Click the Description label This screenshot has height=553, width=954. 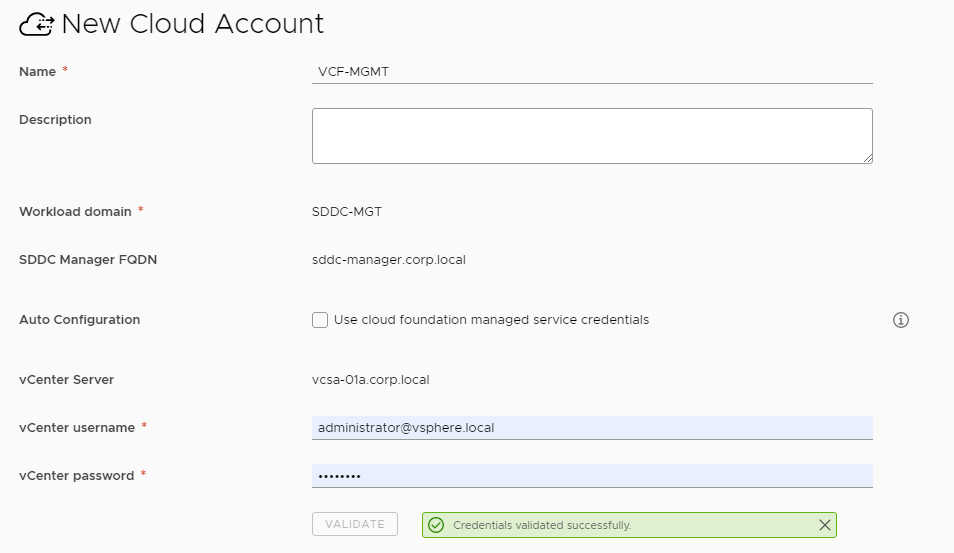click(x=55, y=120)
